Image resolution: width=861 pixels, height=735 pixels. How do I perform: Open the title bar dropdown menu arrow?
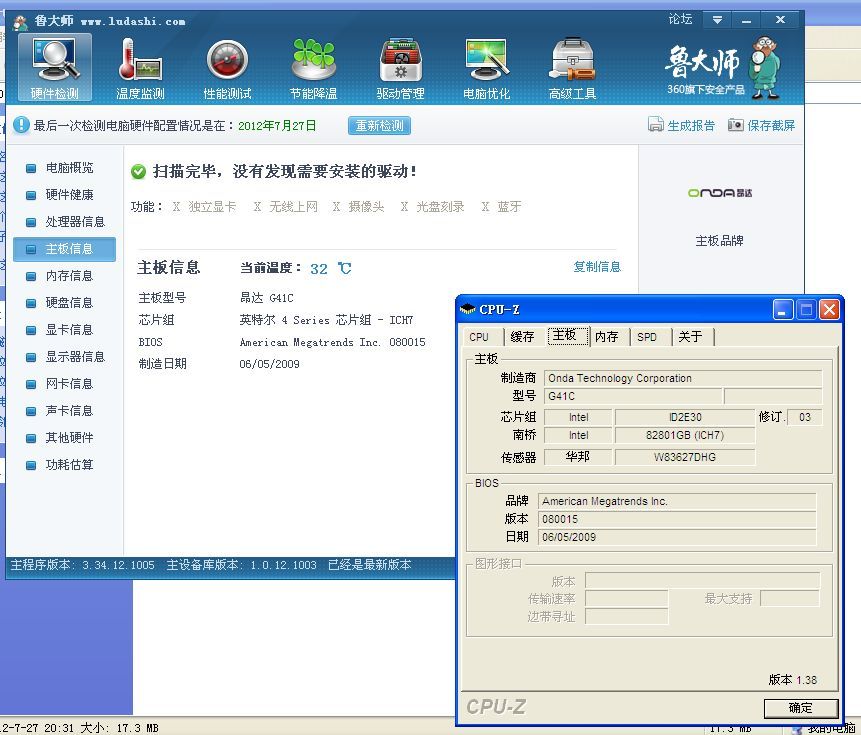[716, 20]
